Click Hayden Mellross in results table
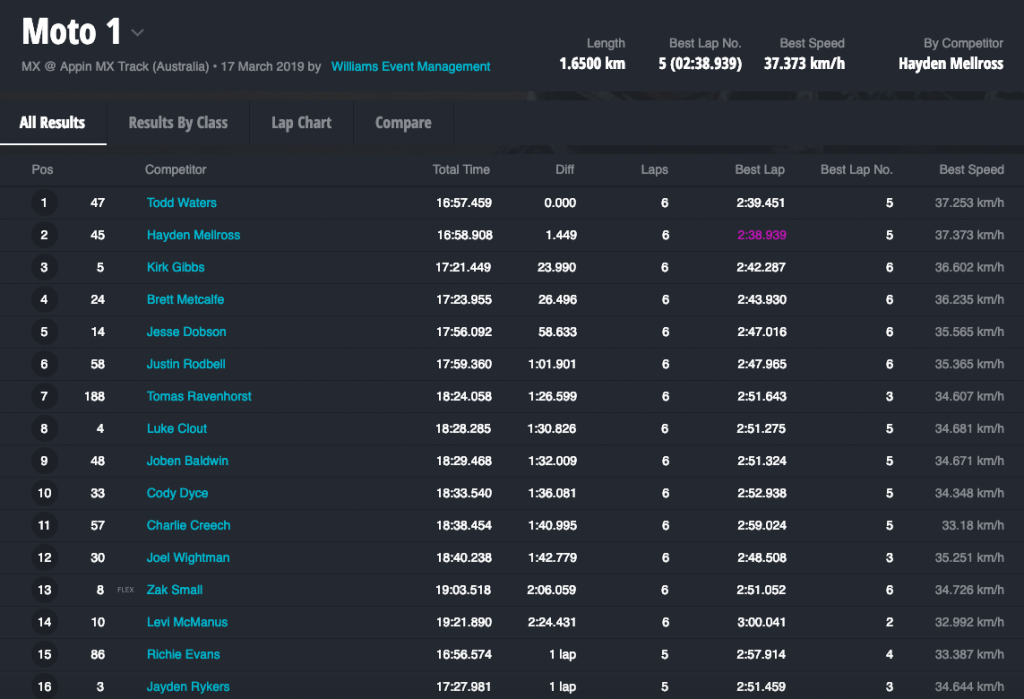The image size is (1024, 699). (x=193, y=235)
